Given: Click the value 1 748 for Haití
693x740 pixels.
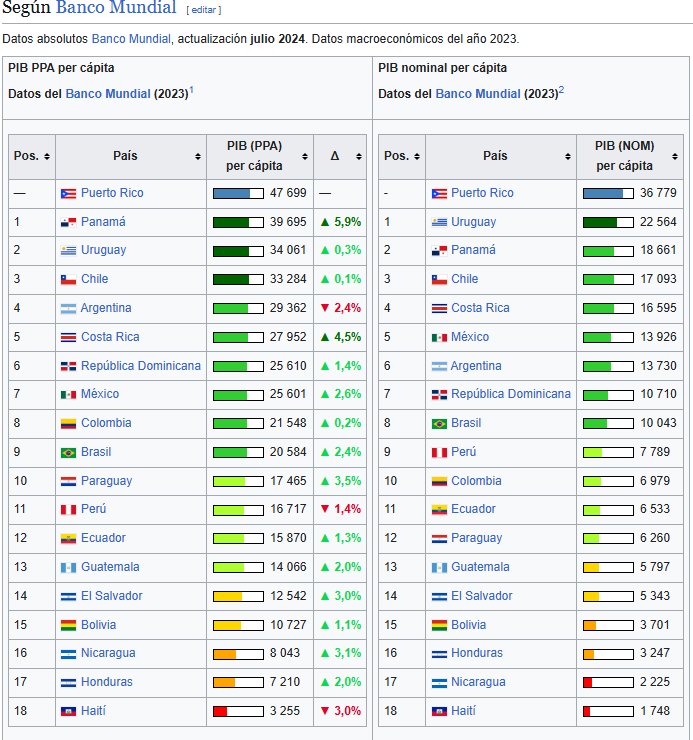Looking at the screenshot, I should [655, 711].
